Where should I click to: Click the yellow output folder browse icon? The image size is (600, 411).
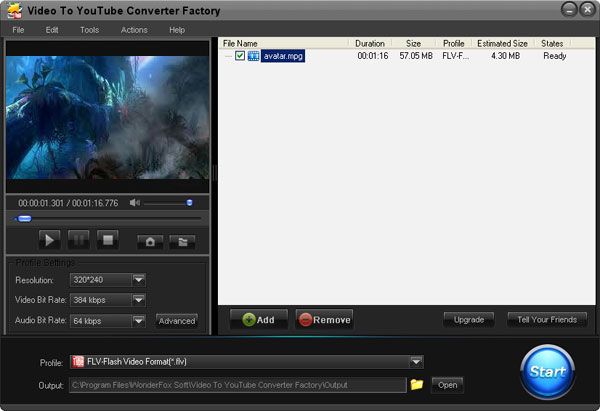click(x=417, y=384)
